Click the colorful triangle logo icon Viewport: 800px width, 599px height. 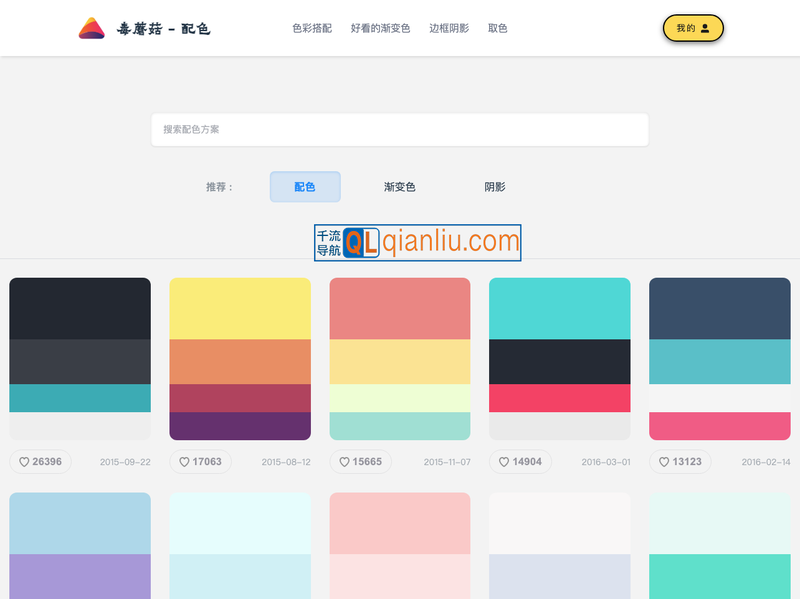tap(91, 28)
